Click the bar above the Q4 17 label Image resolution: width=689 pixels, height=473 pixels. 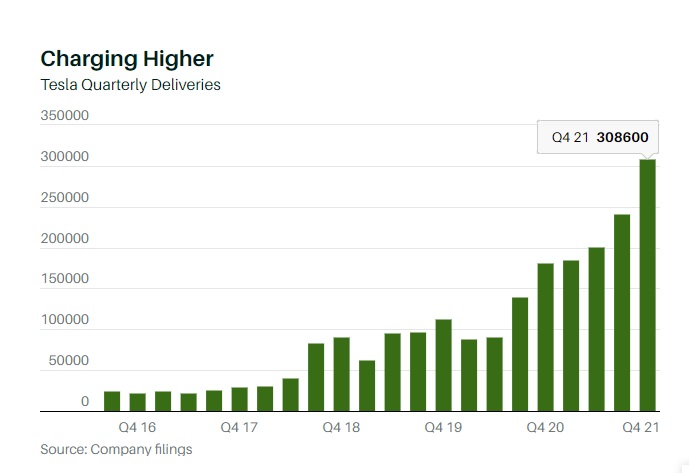[239, 399]
